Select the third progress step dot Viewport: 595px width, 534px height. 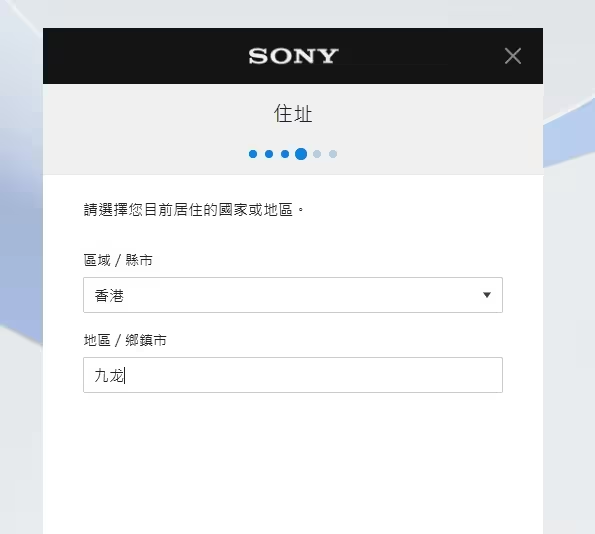[x=285, y=154]
